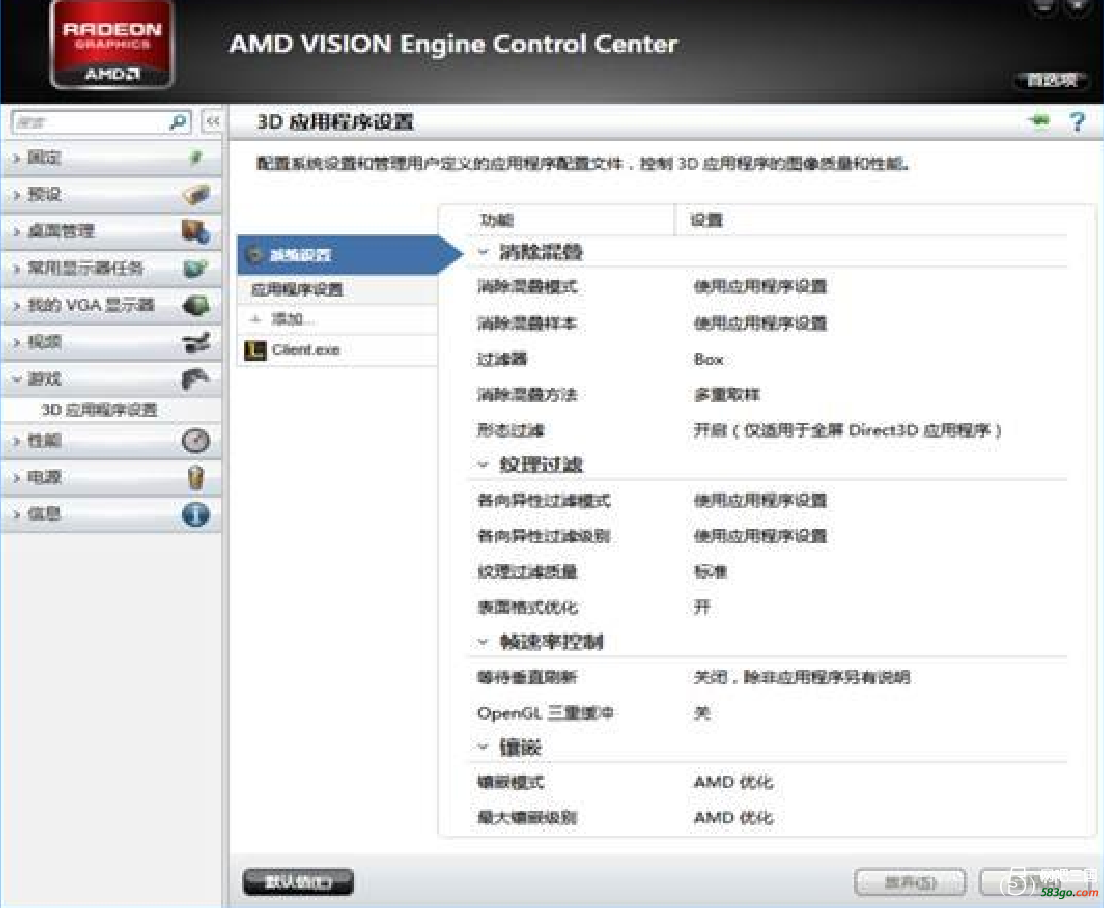
Task: Click the 放弃(S) discard button
Action: pyautogui.click(x=910, y=882)
